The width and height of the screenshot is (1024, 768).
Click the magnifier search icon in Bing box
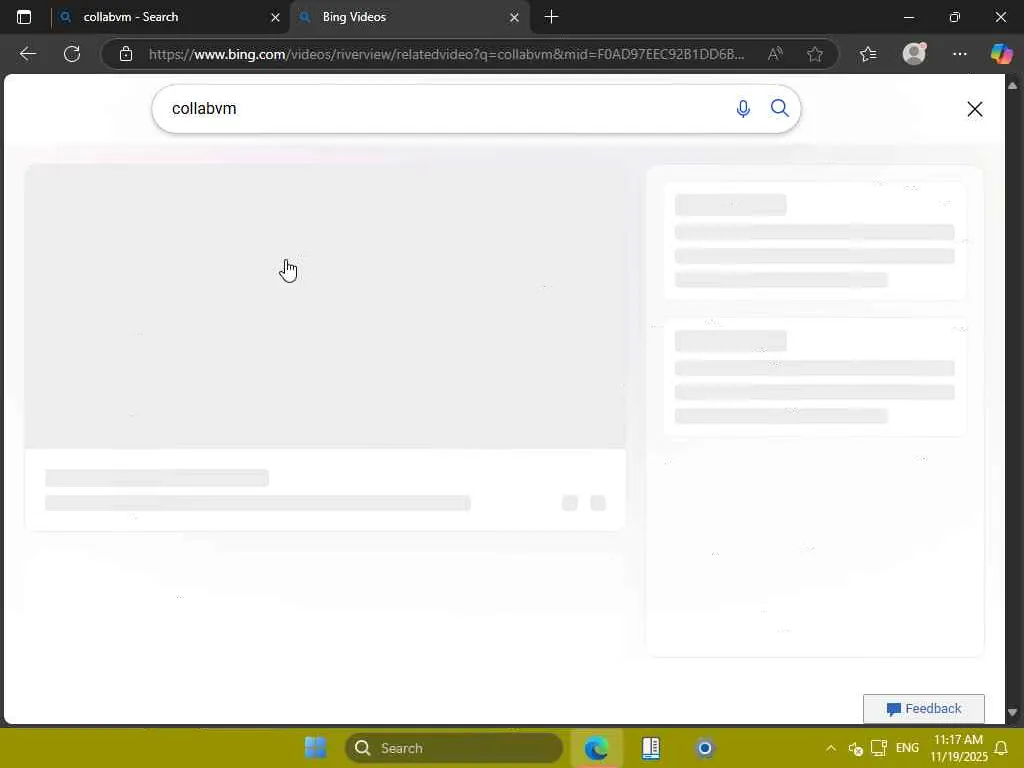(779, 108)
